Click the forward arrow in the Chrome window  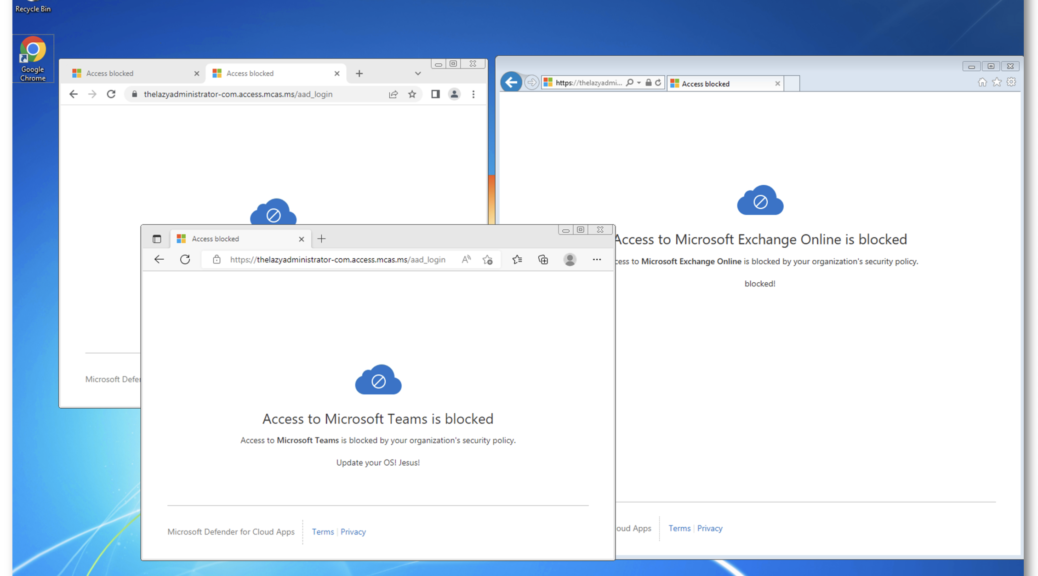pos(92,94)
